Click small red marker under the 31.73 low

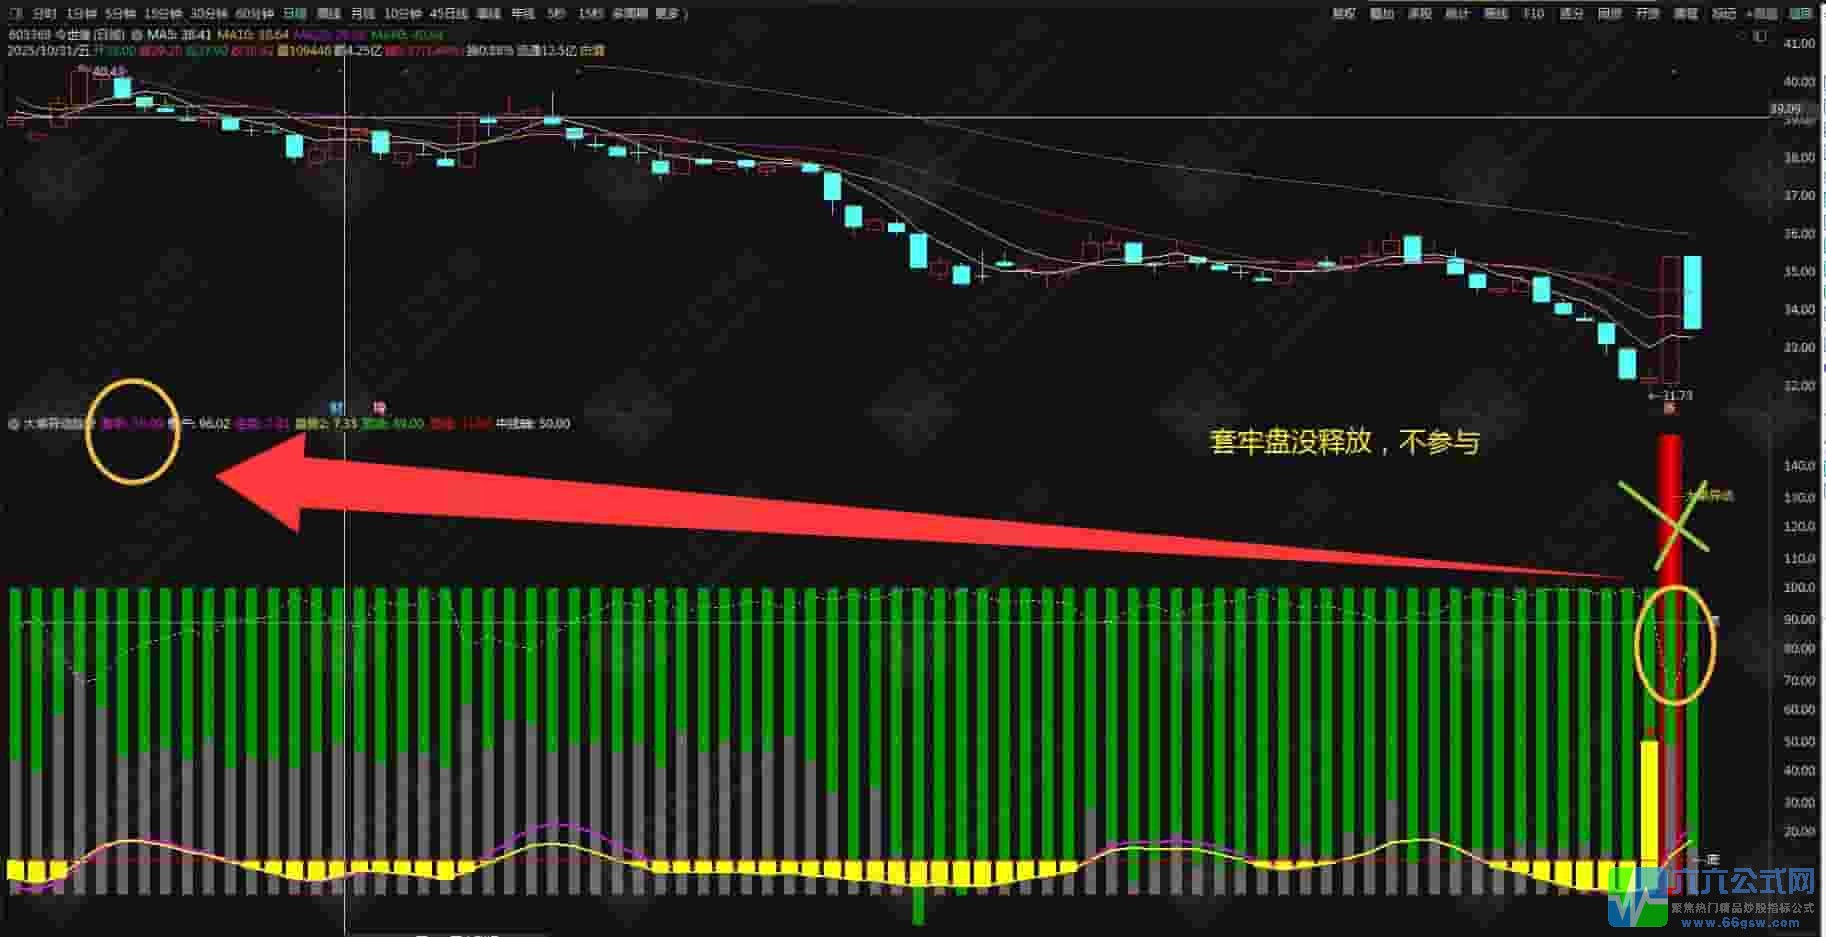click(1668, 408)
